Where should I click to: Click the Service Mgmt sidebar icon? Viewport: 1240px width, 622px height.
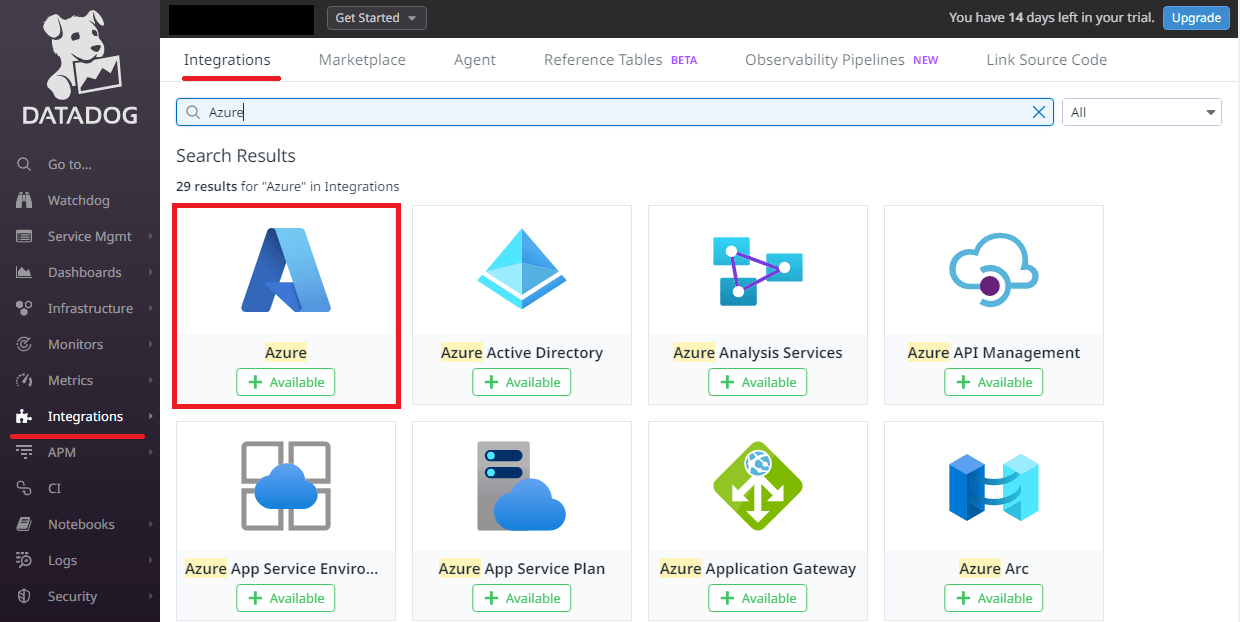click(25, 237)
